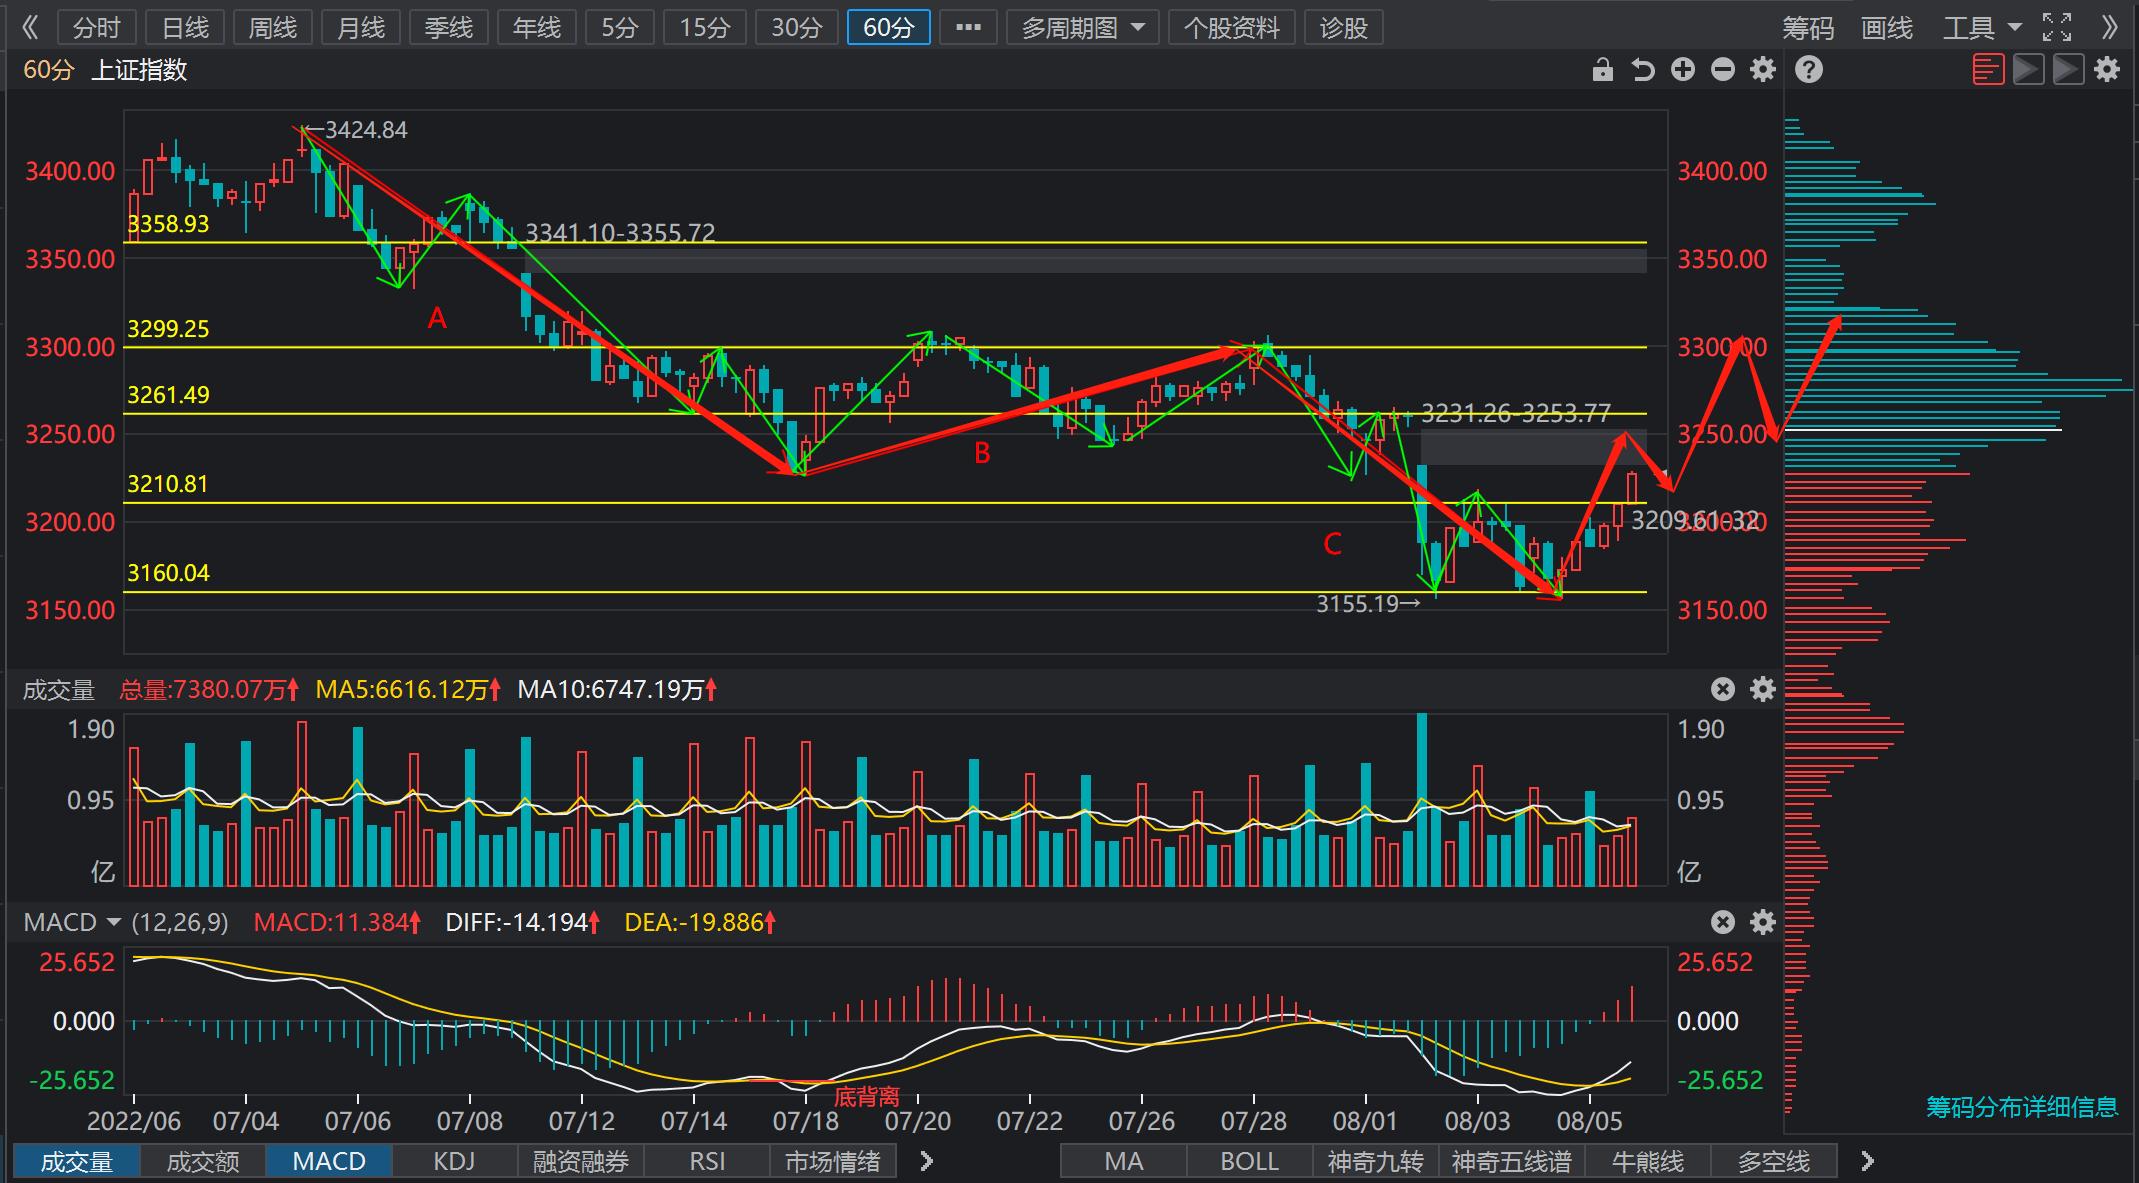Open more period options ellipsis
Viewport: 2139px width, 1183px height.
[968, 27]
